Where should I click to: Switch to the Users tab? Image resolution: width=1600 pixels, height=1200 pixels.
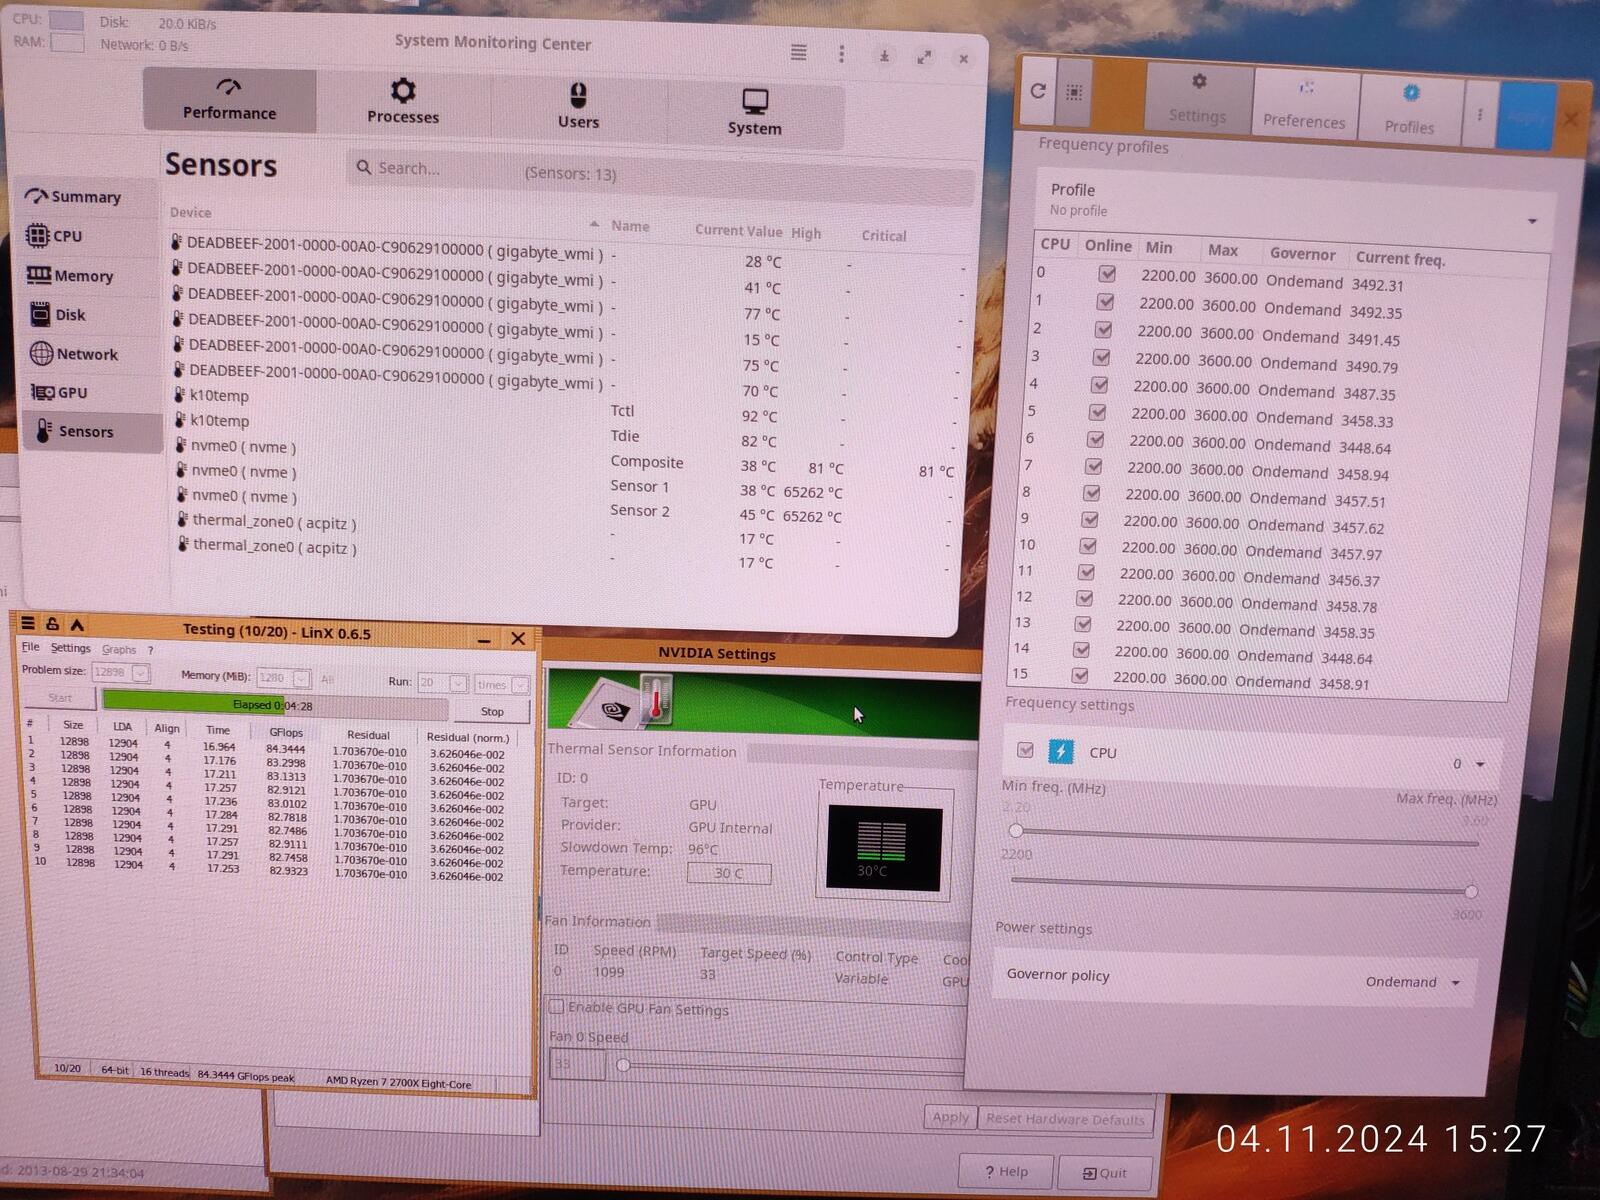click(578, 107)
